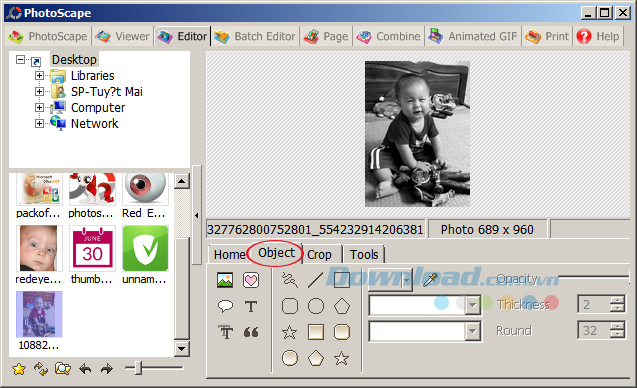637x388 pixels.
Task: Select the outlined circle shape tool
Action: click(316, 306)
